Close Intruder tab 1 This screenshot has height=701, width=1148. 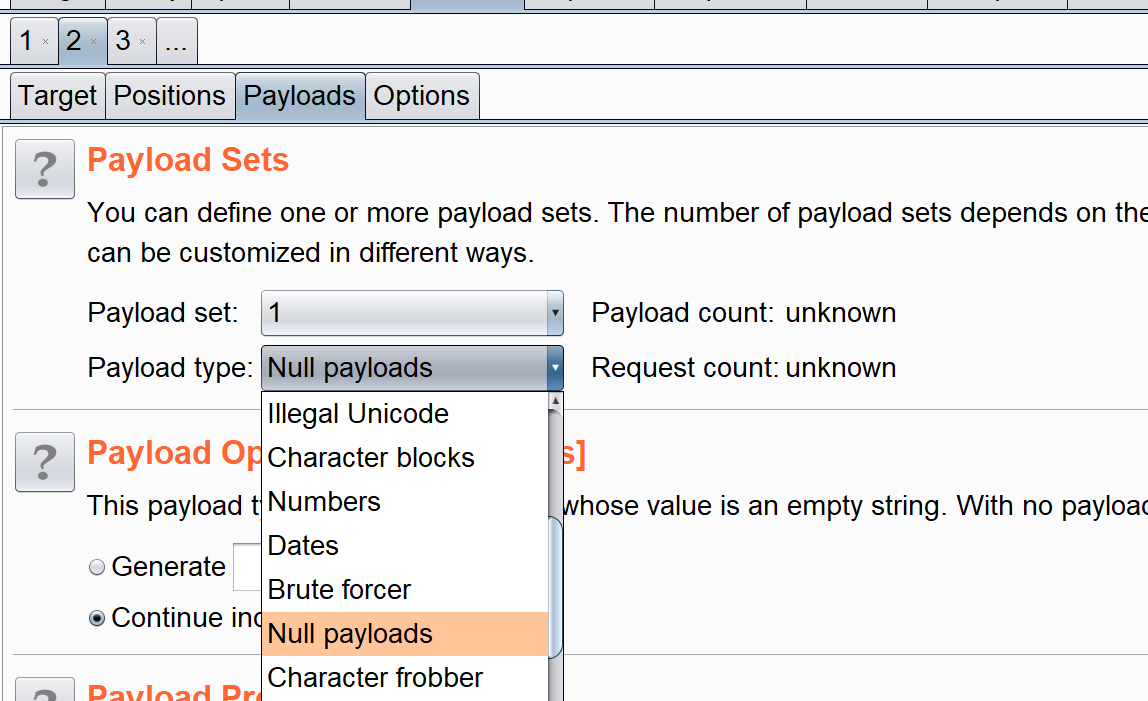[45, 42]
